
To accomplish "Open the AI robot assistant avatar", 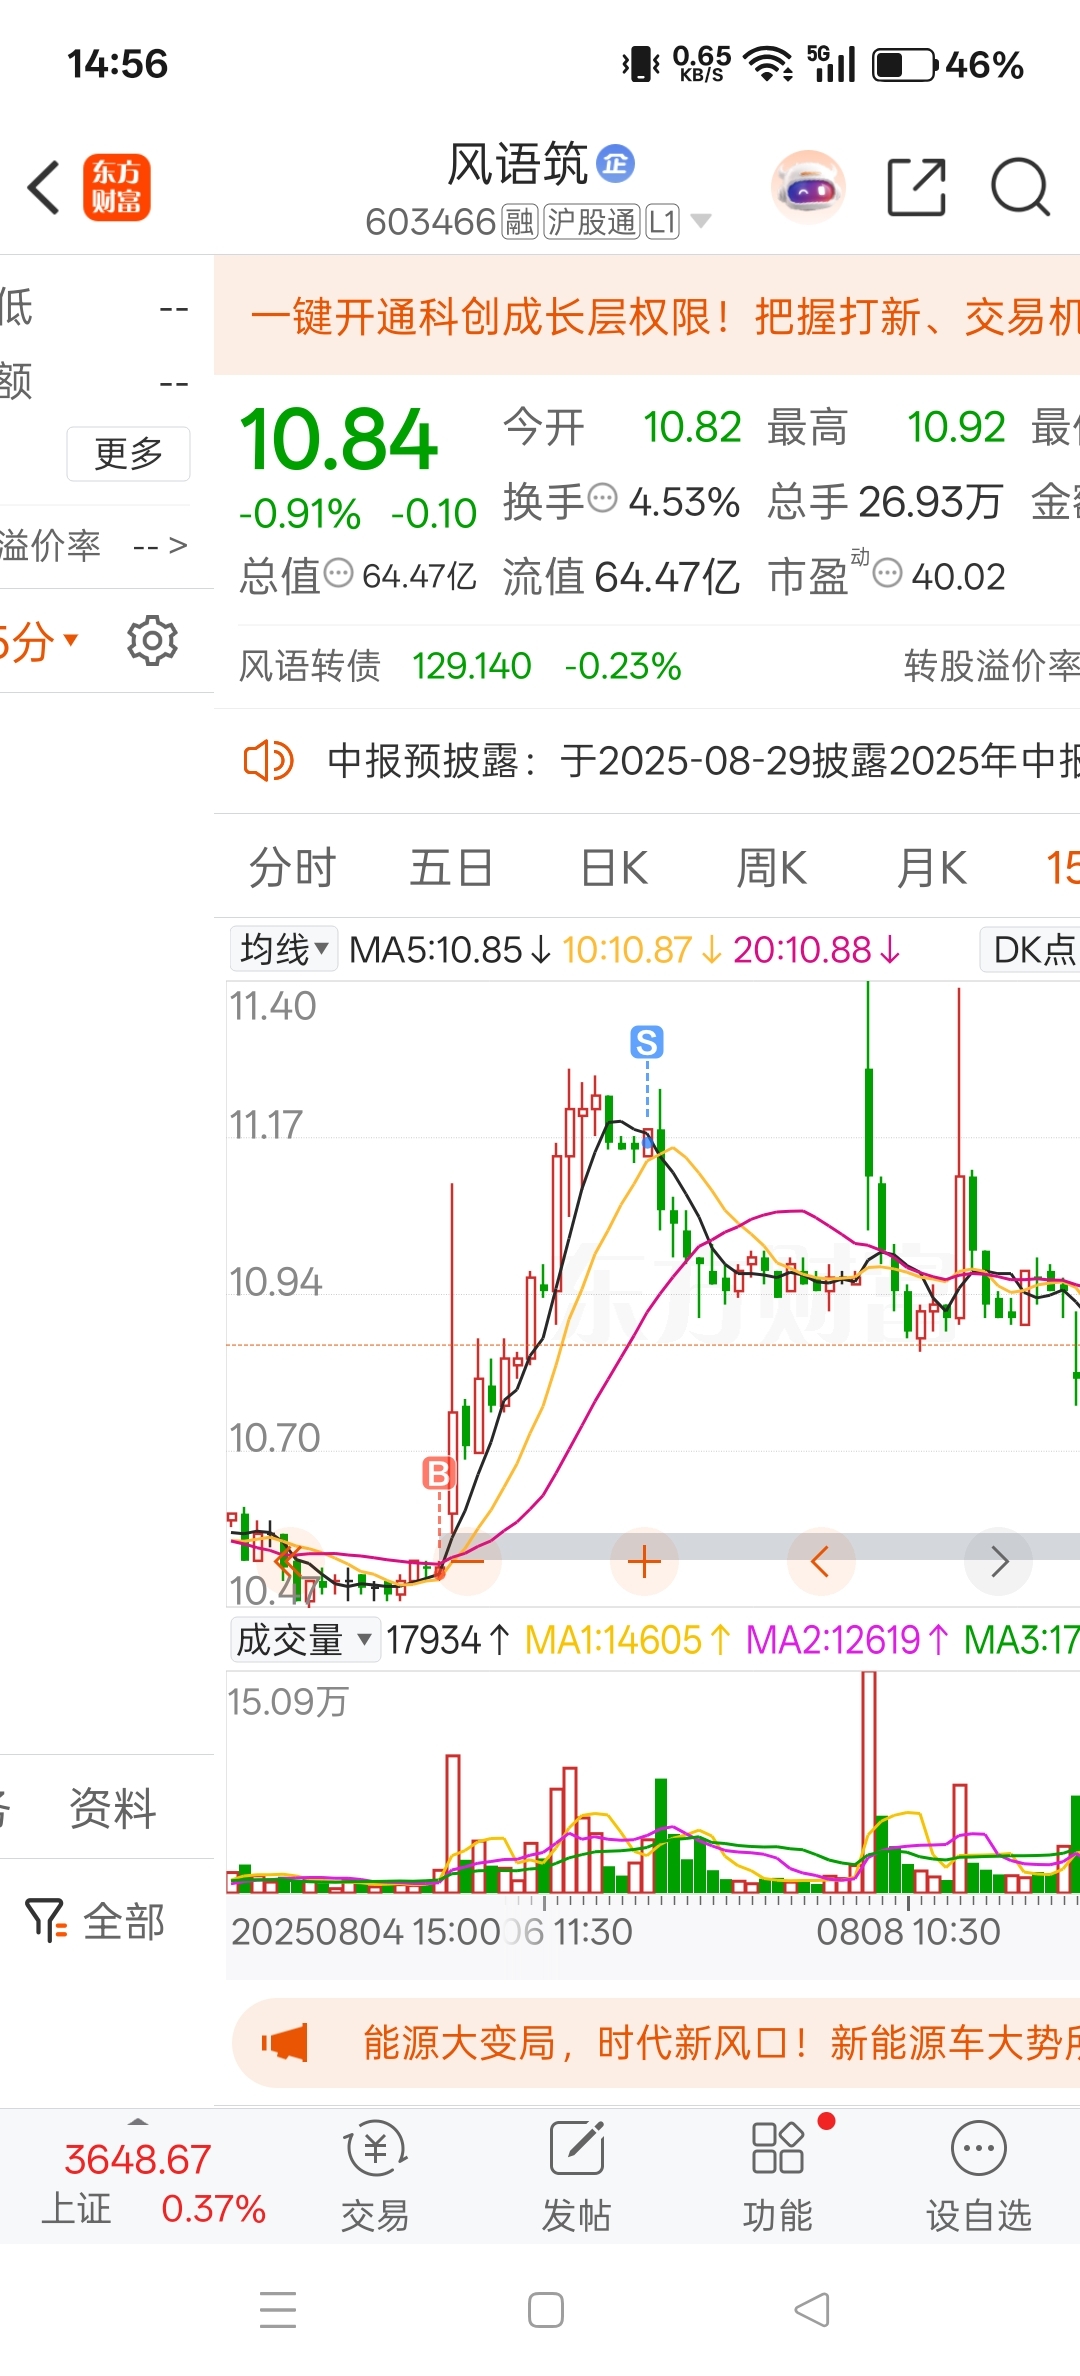I will (x=808, y=187).
